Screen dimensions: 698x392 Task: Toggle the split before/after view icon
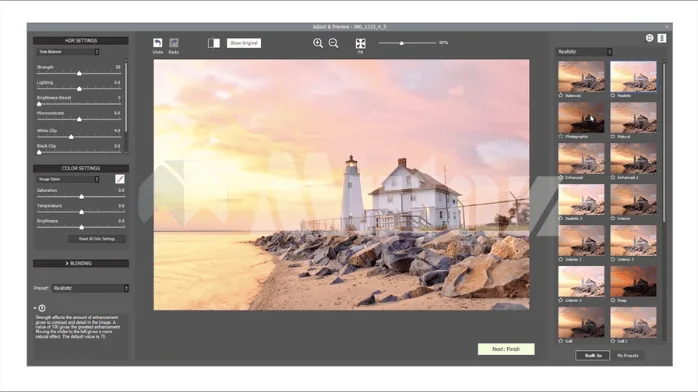[x=214, y=43]
